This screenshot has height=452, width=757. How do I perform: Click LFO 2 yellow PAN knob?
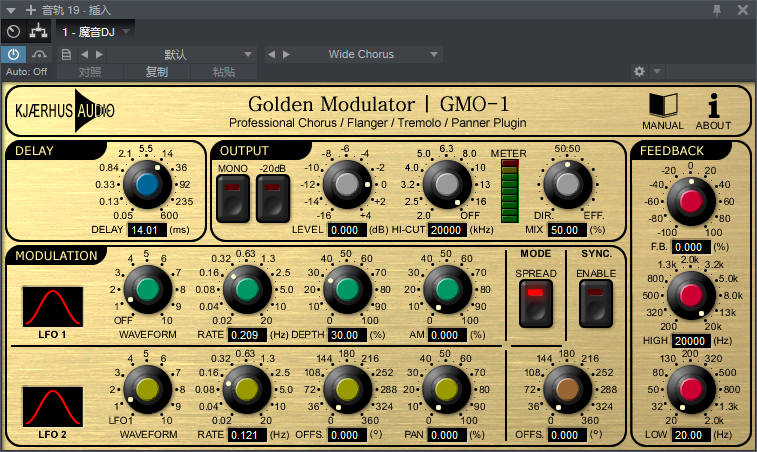[x=447, y=389]
